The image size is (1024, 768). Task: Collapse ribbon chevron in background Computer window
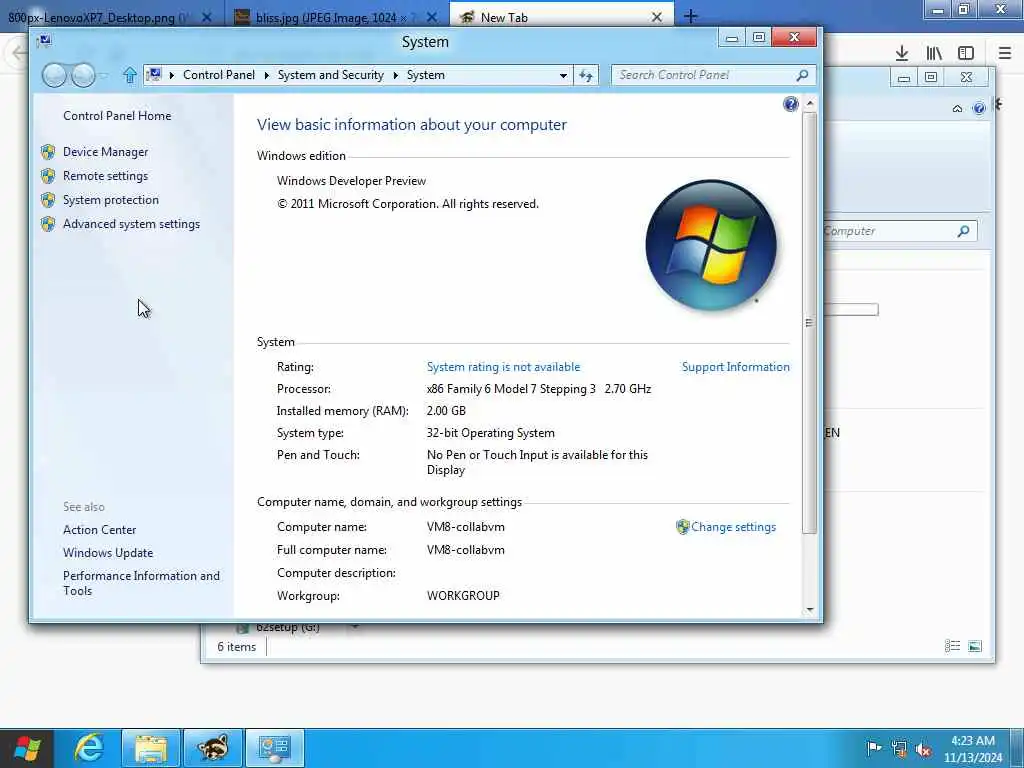(x=957, y=108)
